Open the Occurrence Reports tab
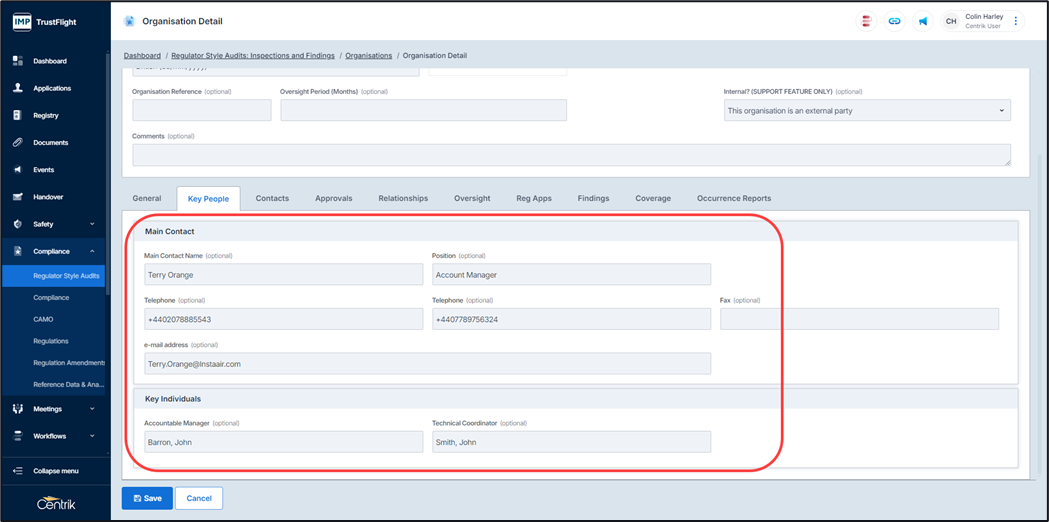This screenshot has height=522, width=1049. (x=733, y=199)
